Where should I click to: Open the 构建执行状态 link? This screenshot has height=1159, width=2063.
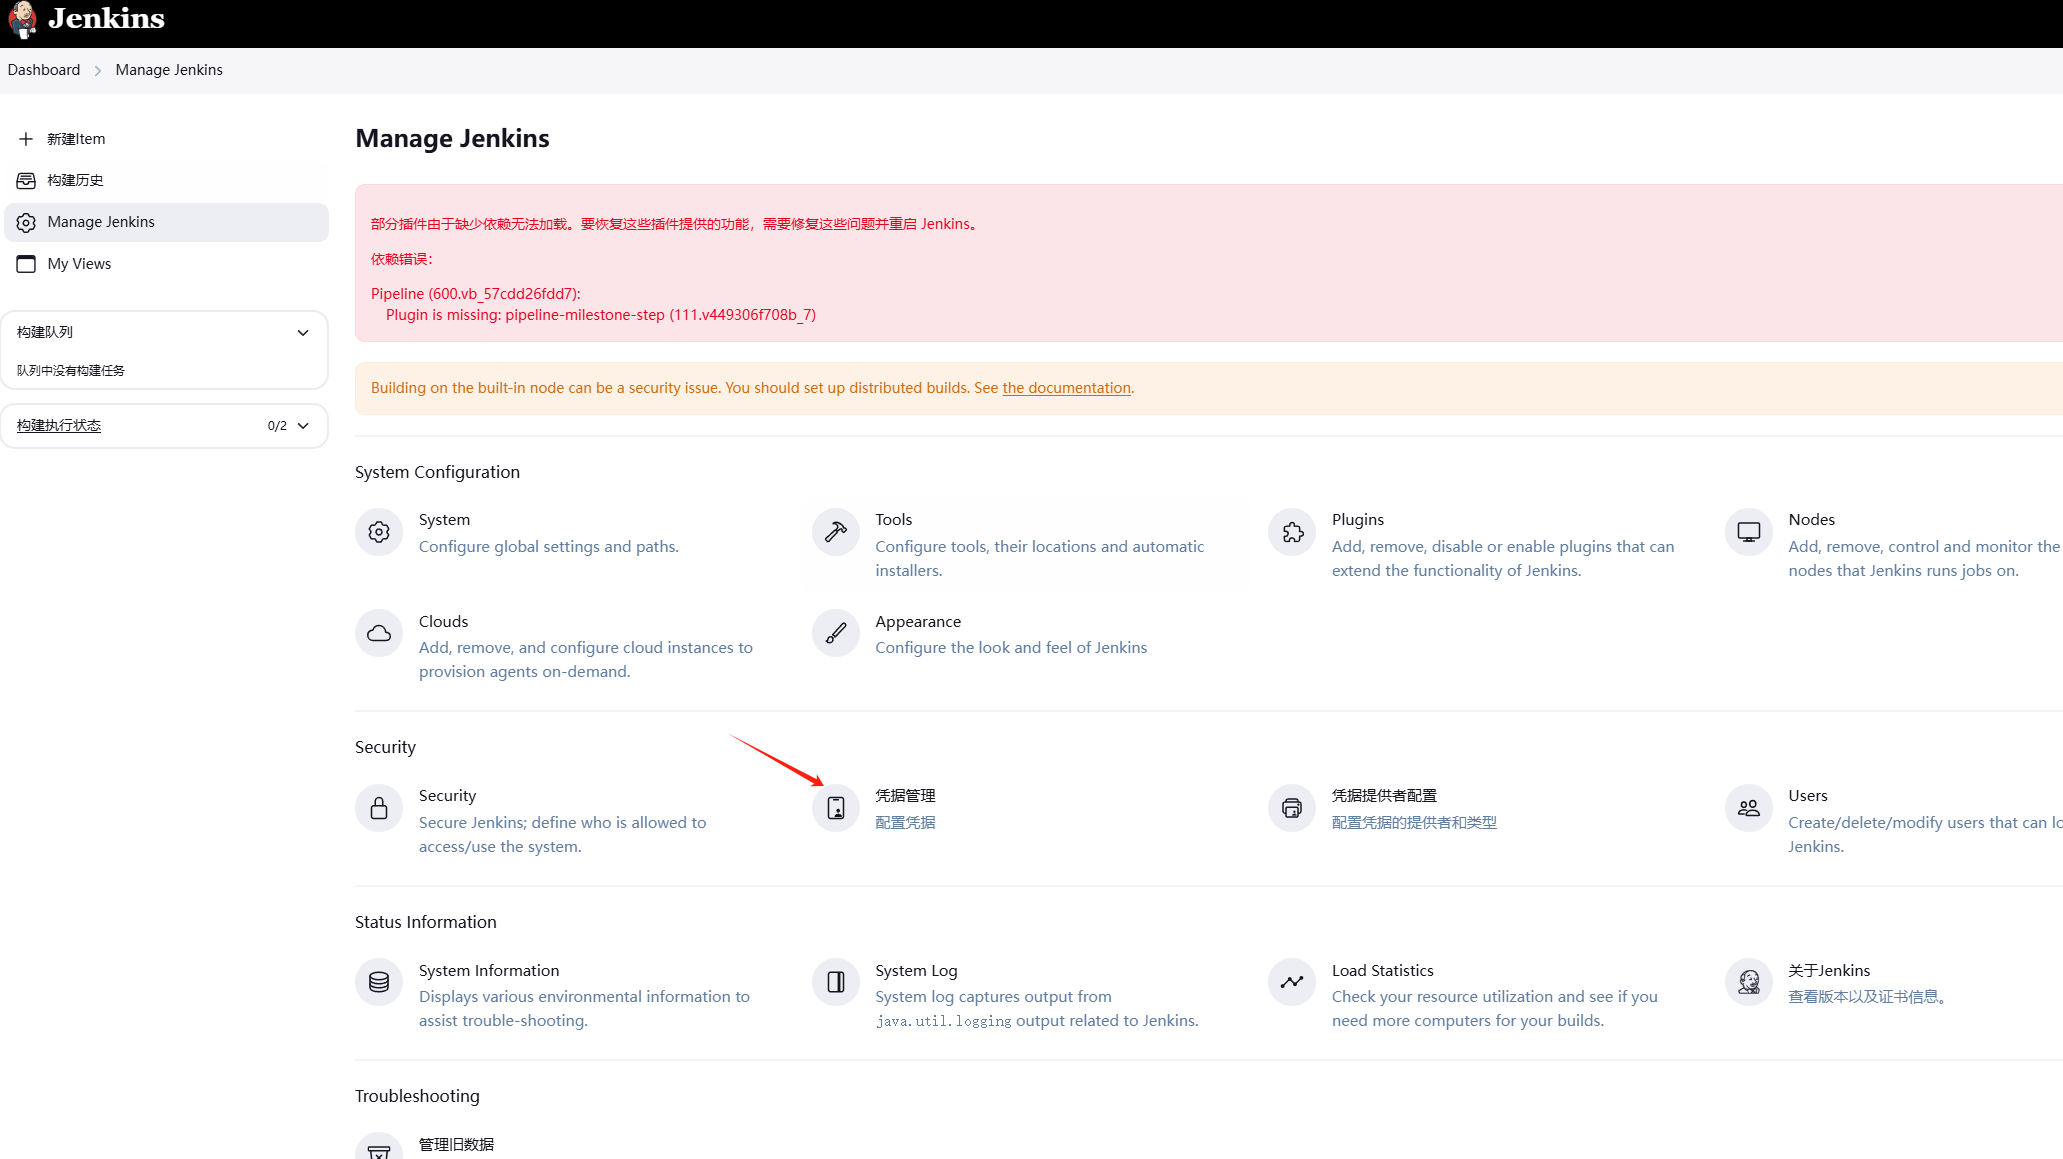59,426
